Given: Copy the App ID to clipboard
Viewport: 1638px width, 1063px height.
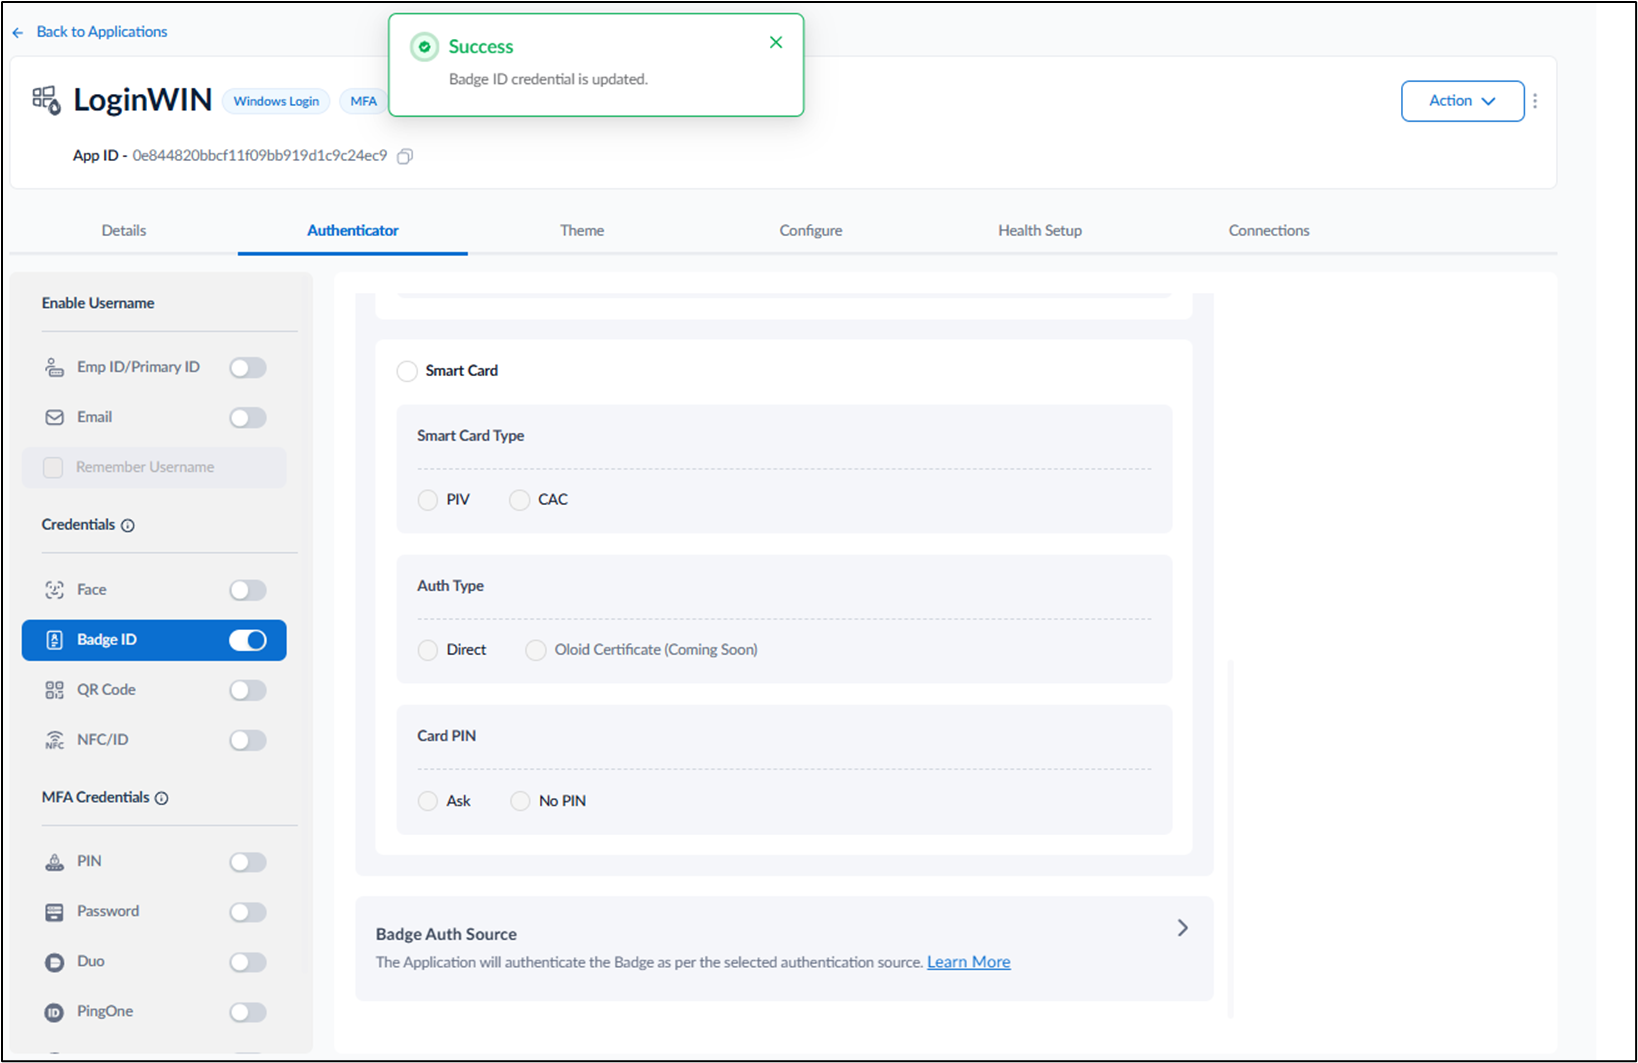Looking at the screenshot, I should [405, 156].
